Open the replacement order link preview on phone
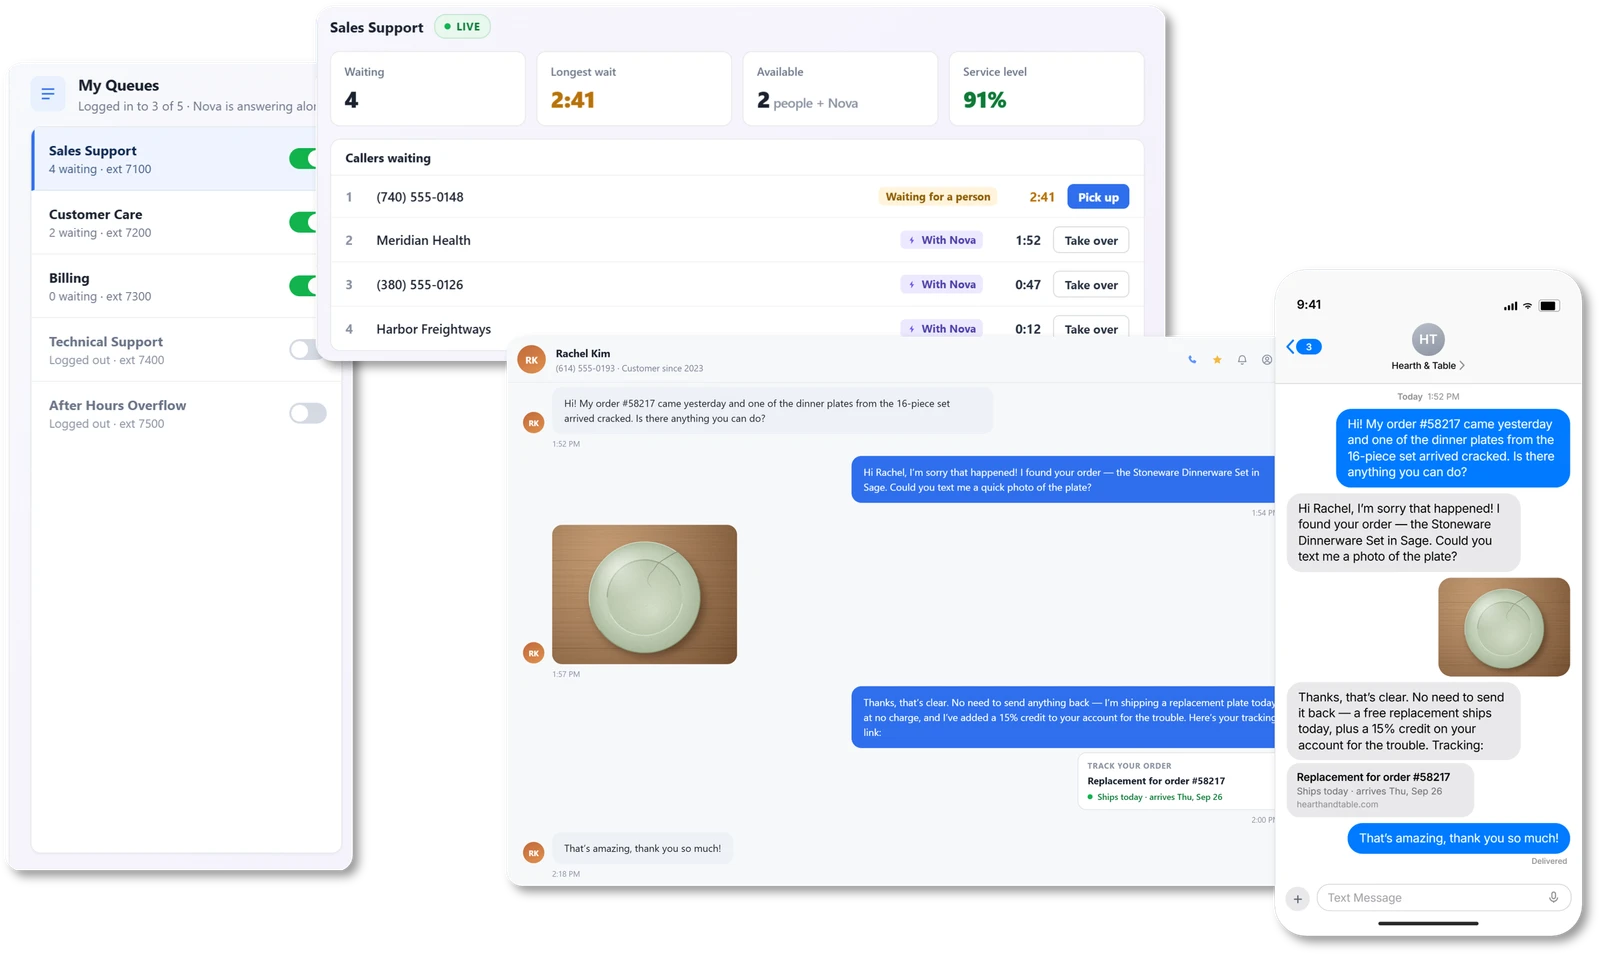The width and height of the screenshot is (1600, 954). 1380,790
